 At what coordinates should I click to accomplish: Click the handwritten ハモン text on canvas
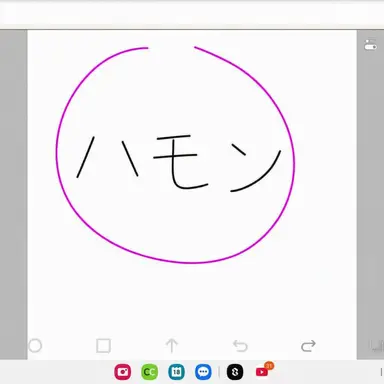tap(179, 163)
